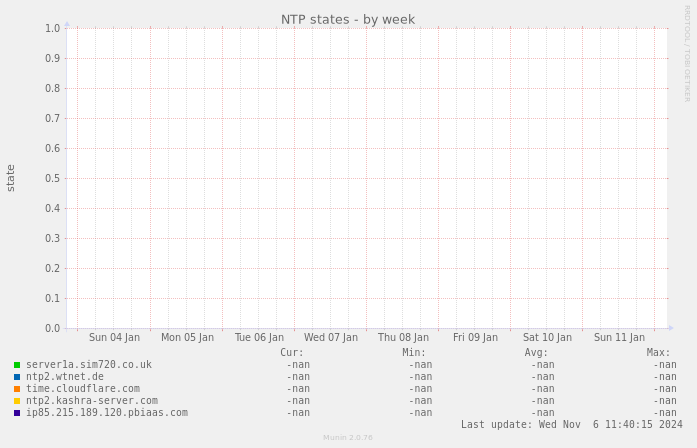This screenshot has width=697, height=448.
Task: Click the Cur value for ip85.215.189.120.pbiaas.com
Action: [298, 413]
